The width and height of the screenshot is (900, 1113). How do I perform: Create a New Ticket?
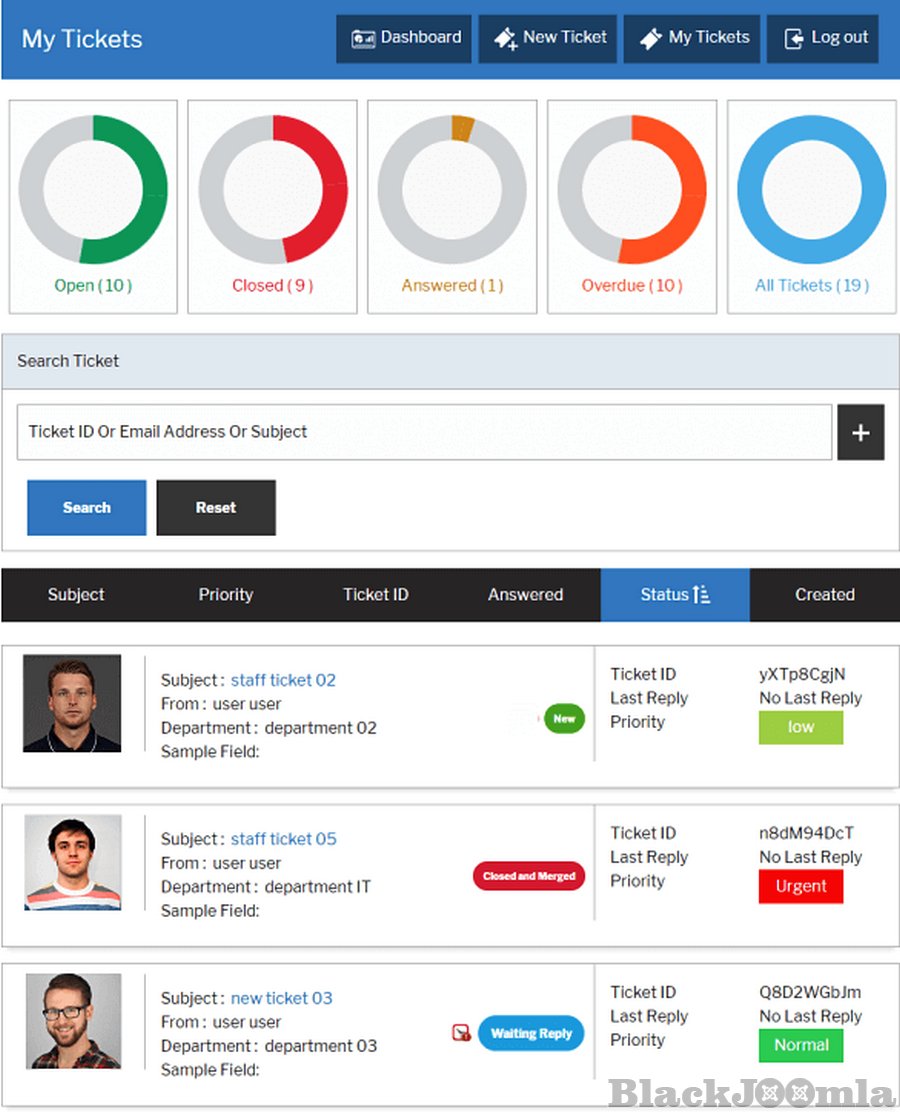click(x=548, y=38)
